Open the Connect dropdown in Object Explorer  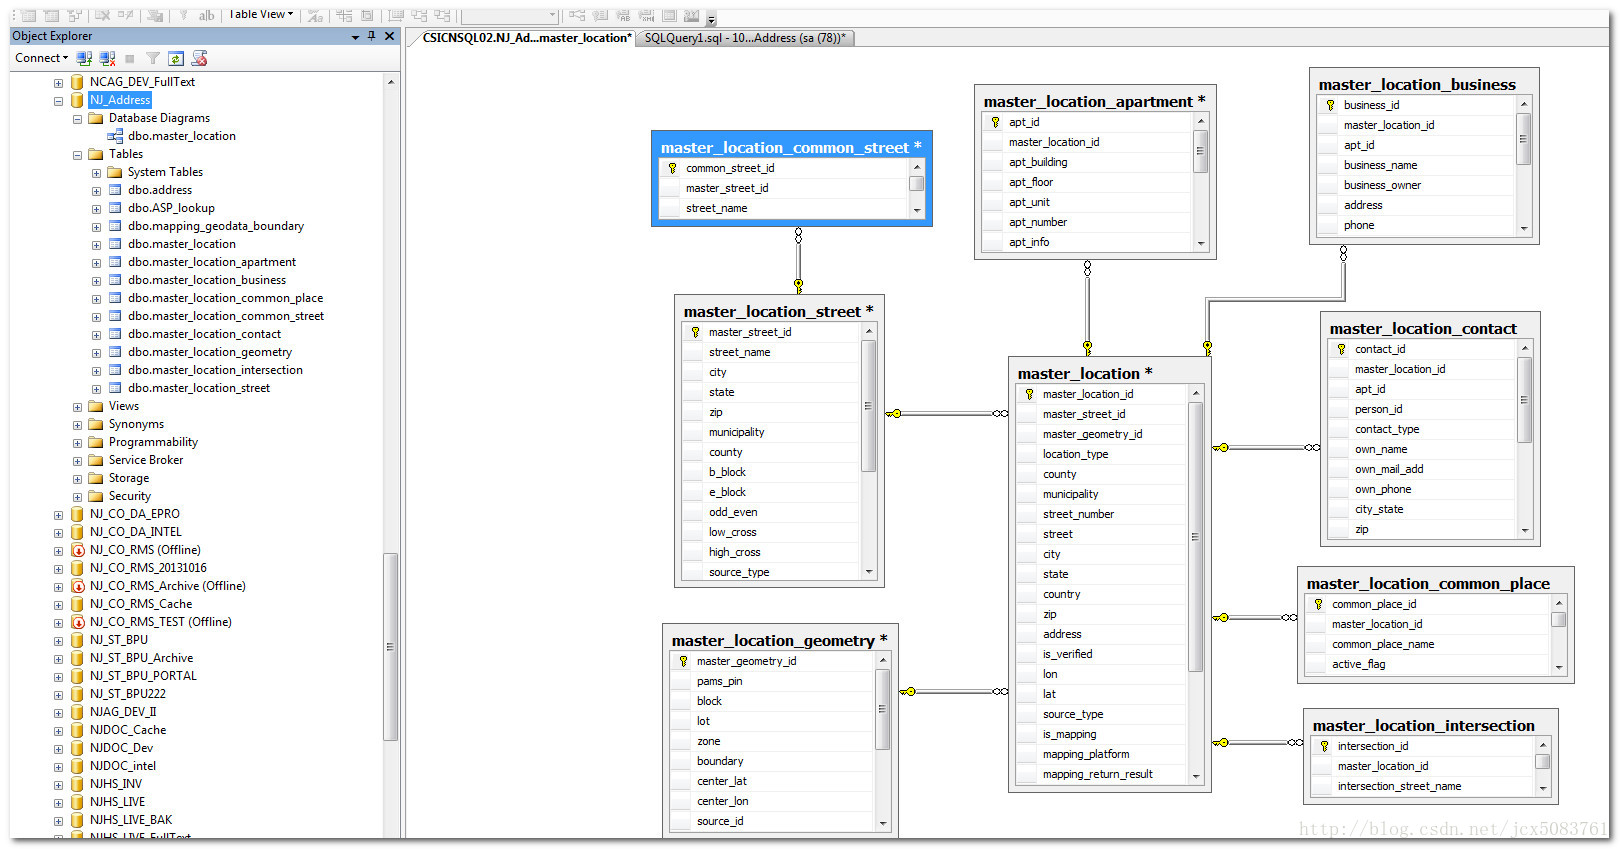(42, 58)
